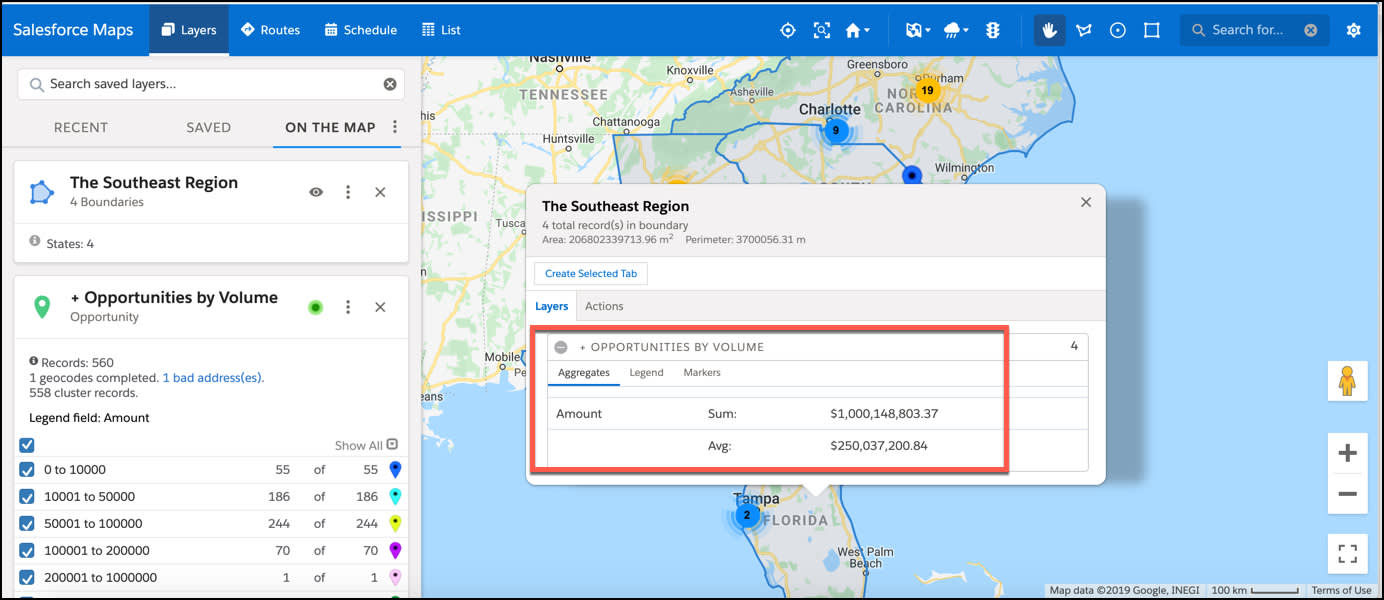Click the purple marker for 100001 to 200000
Viewport: 1384px width, 600px height.
[395, 550]
